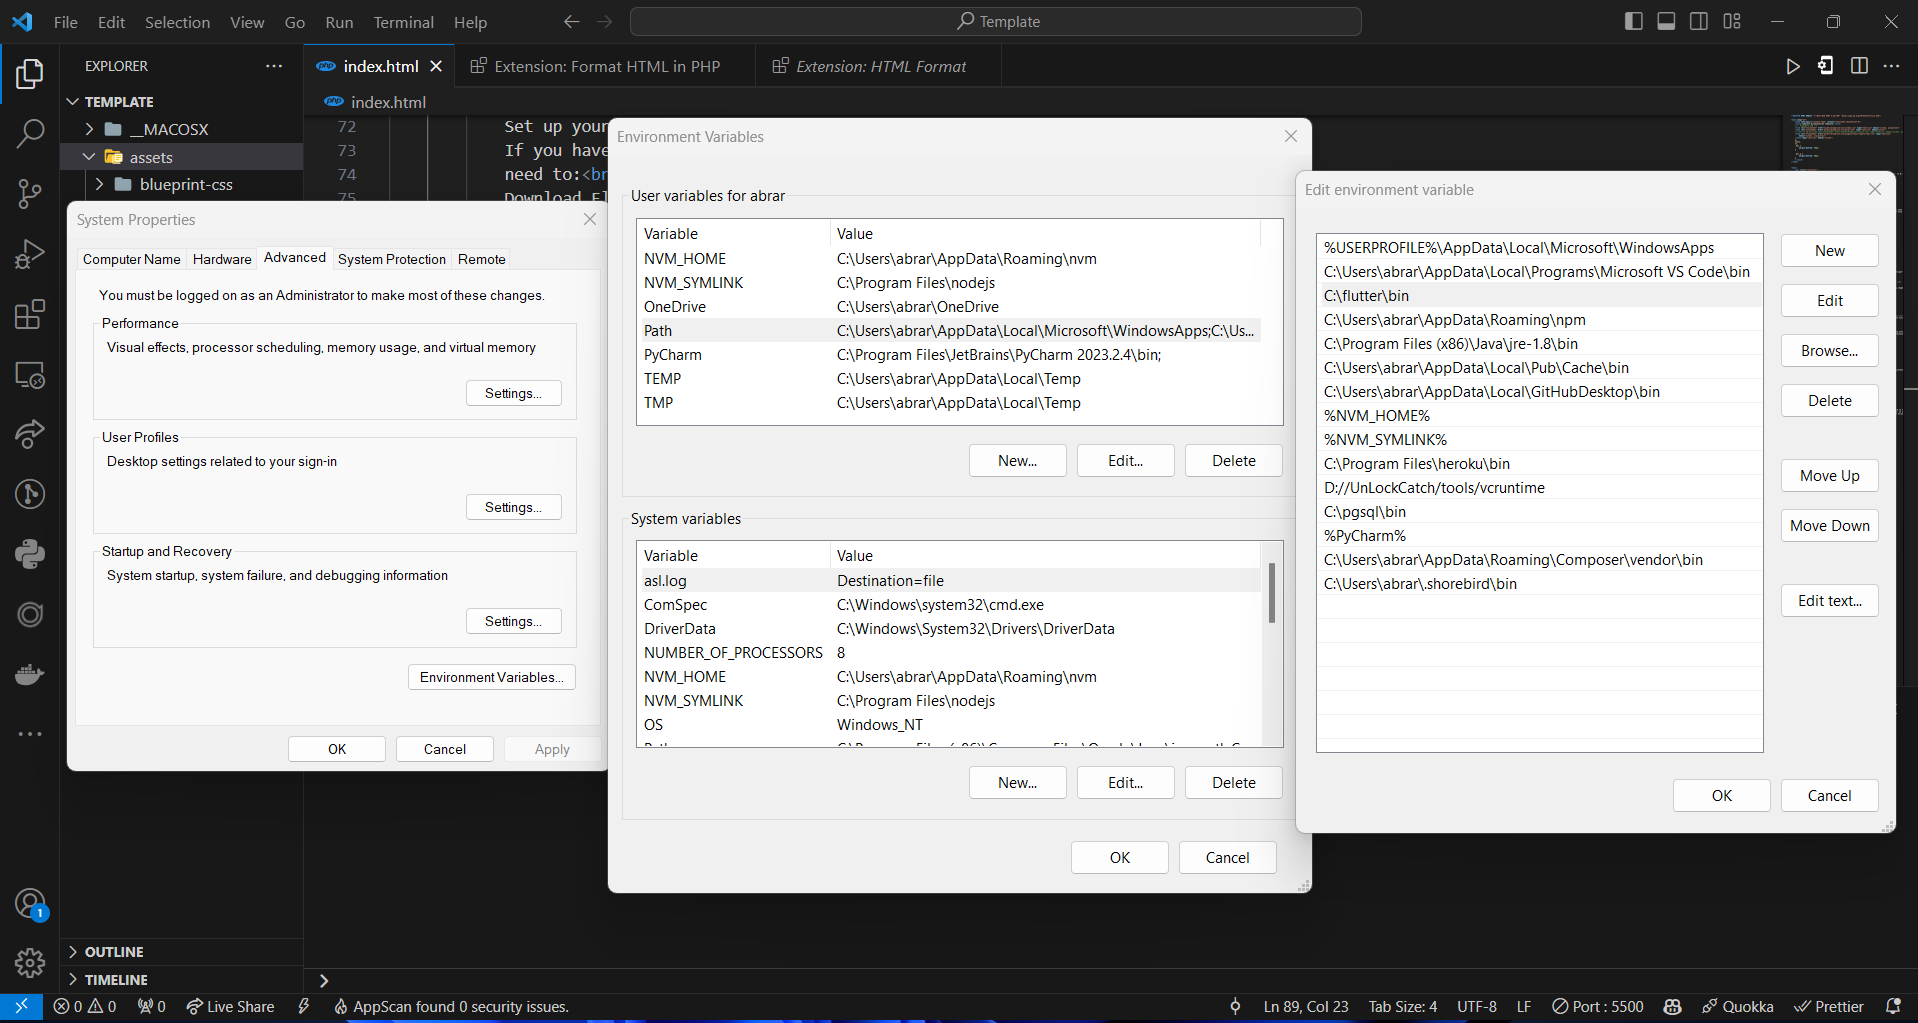Select the Path row in User variables

(x=949, y=331)
